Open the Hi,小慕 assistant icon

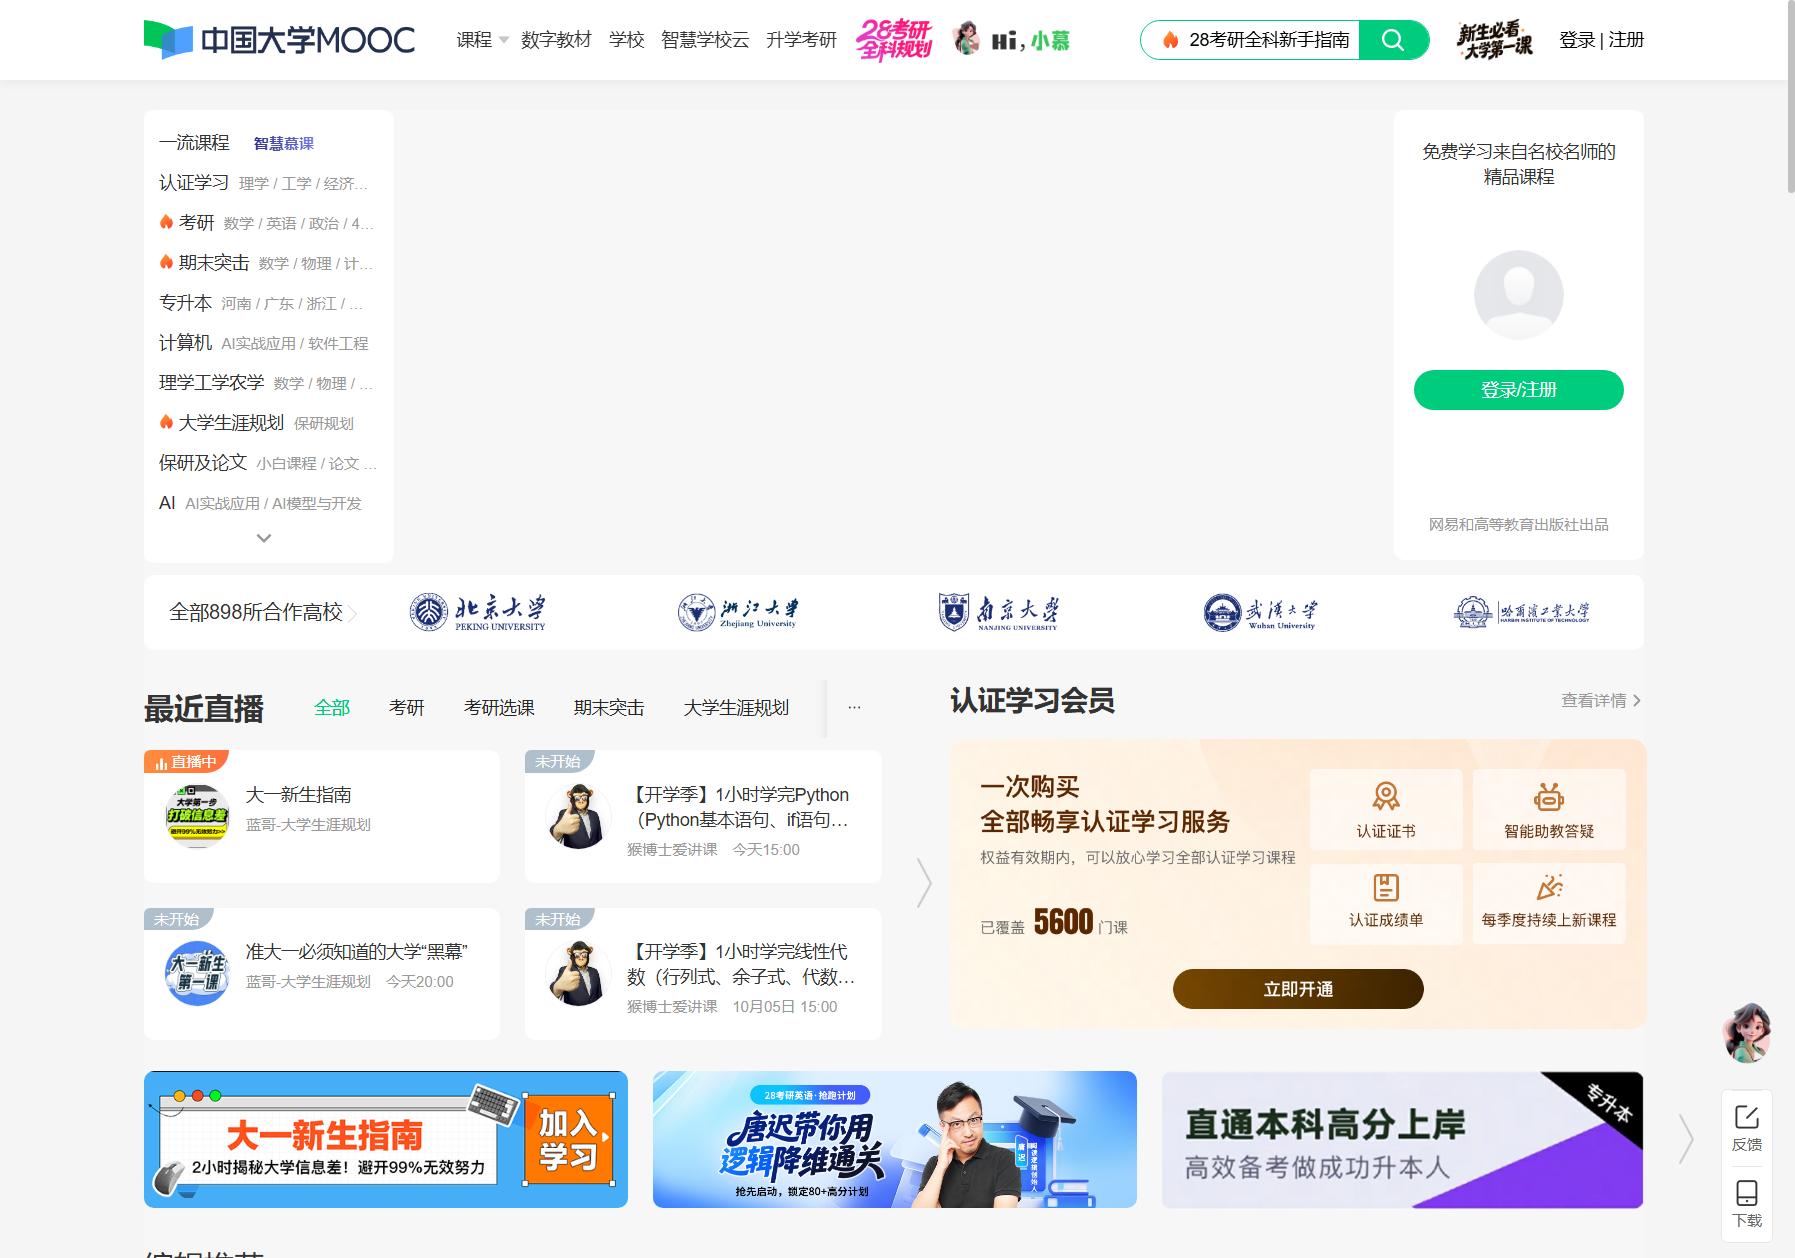(x=1011, y=40)
